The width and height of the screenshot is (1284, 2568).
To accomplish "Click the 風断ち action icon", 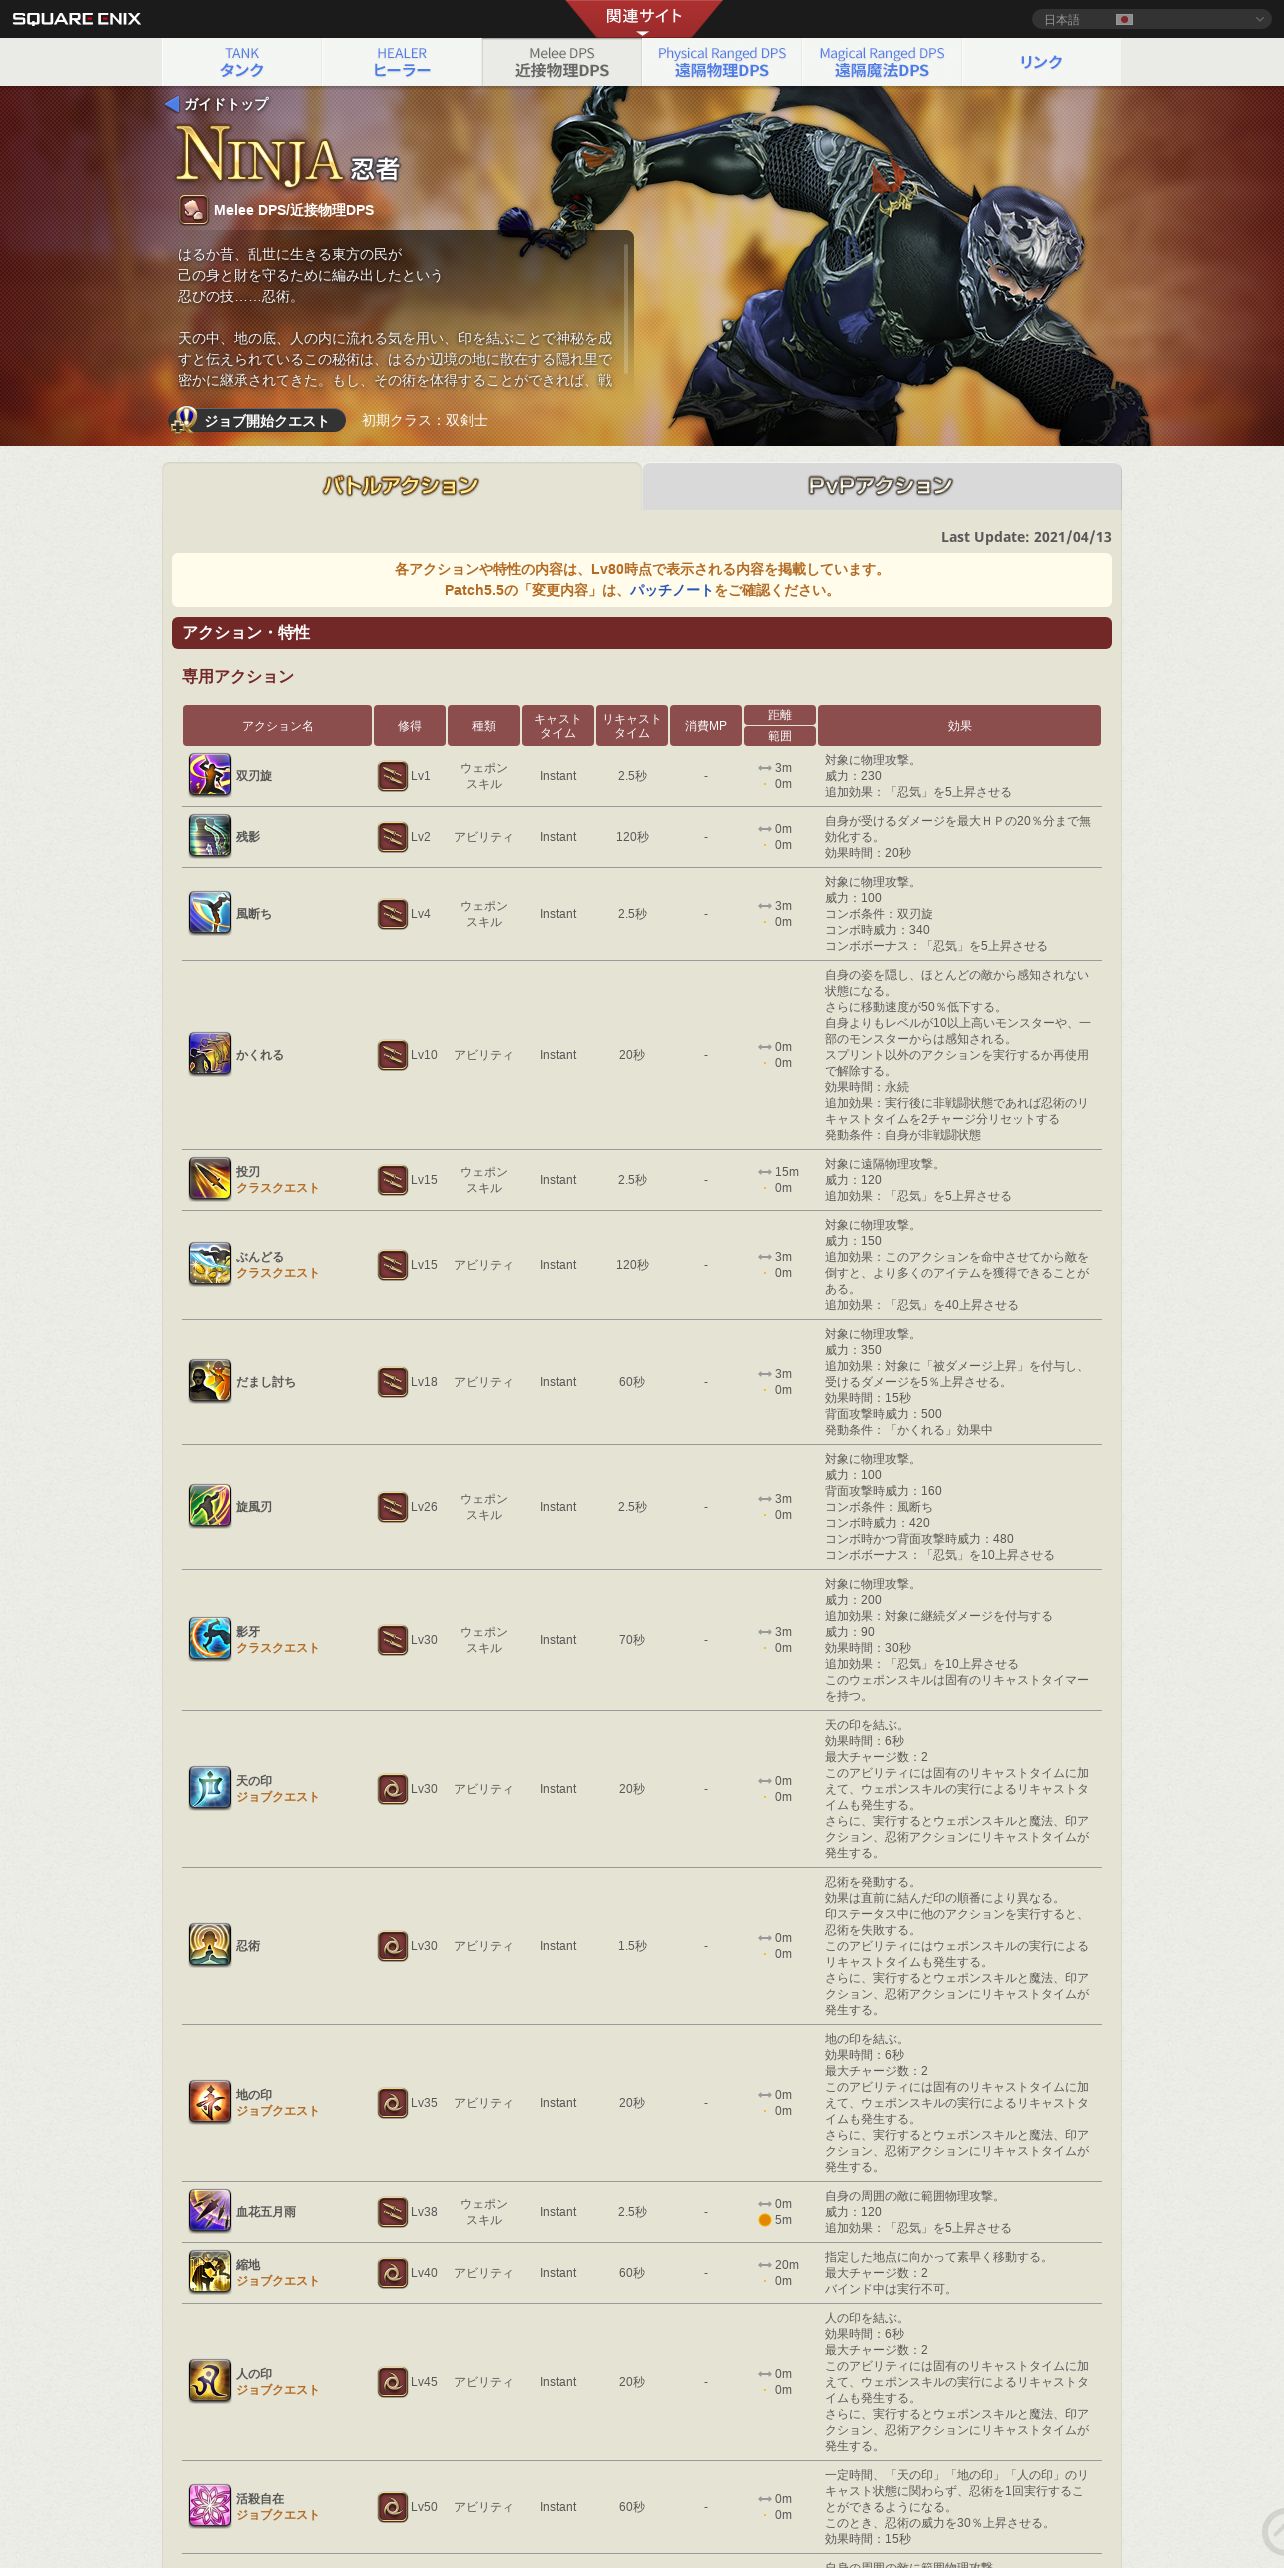I will point(210,913).
